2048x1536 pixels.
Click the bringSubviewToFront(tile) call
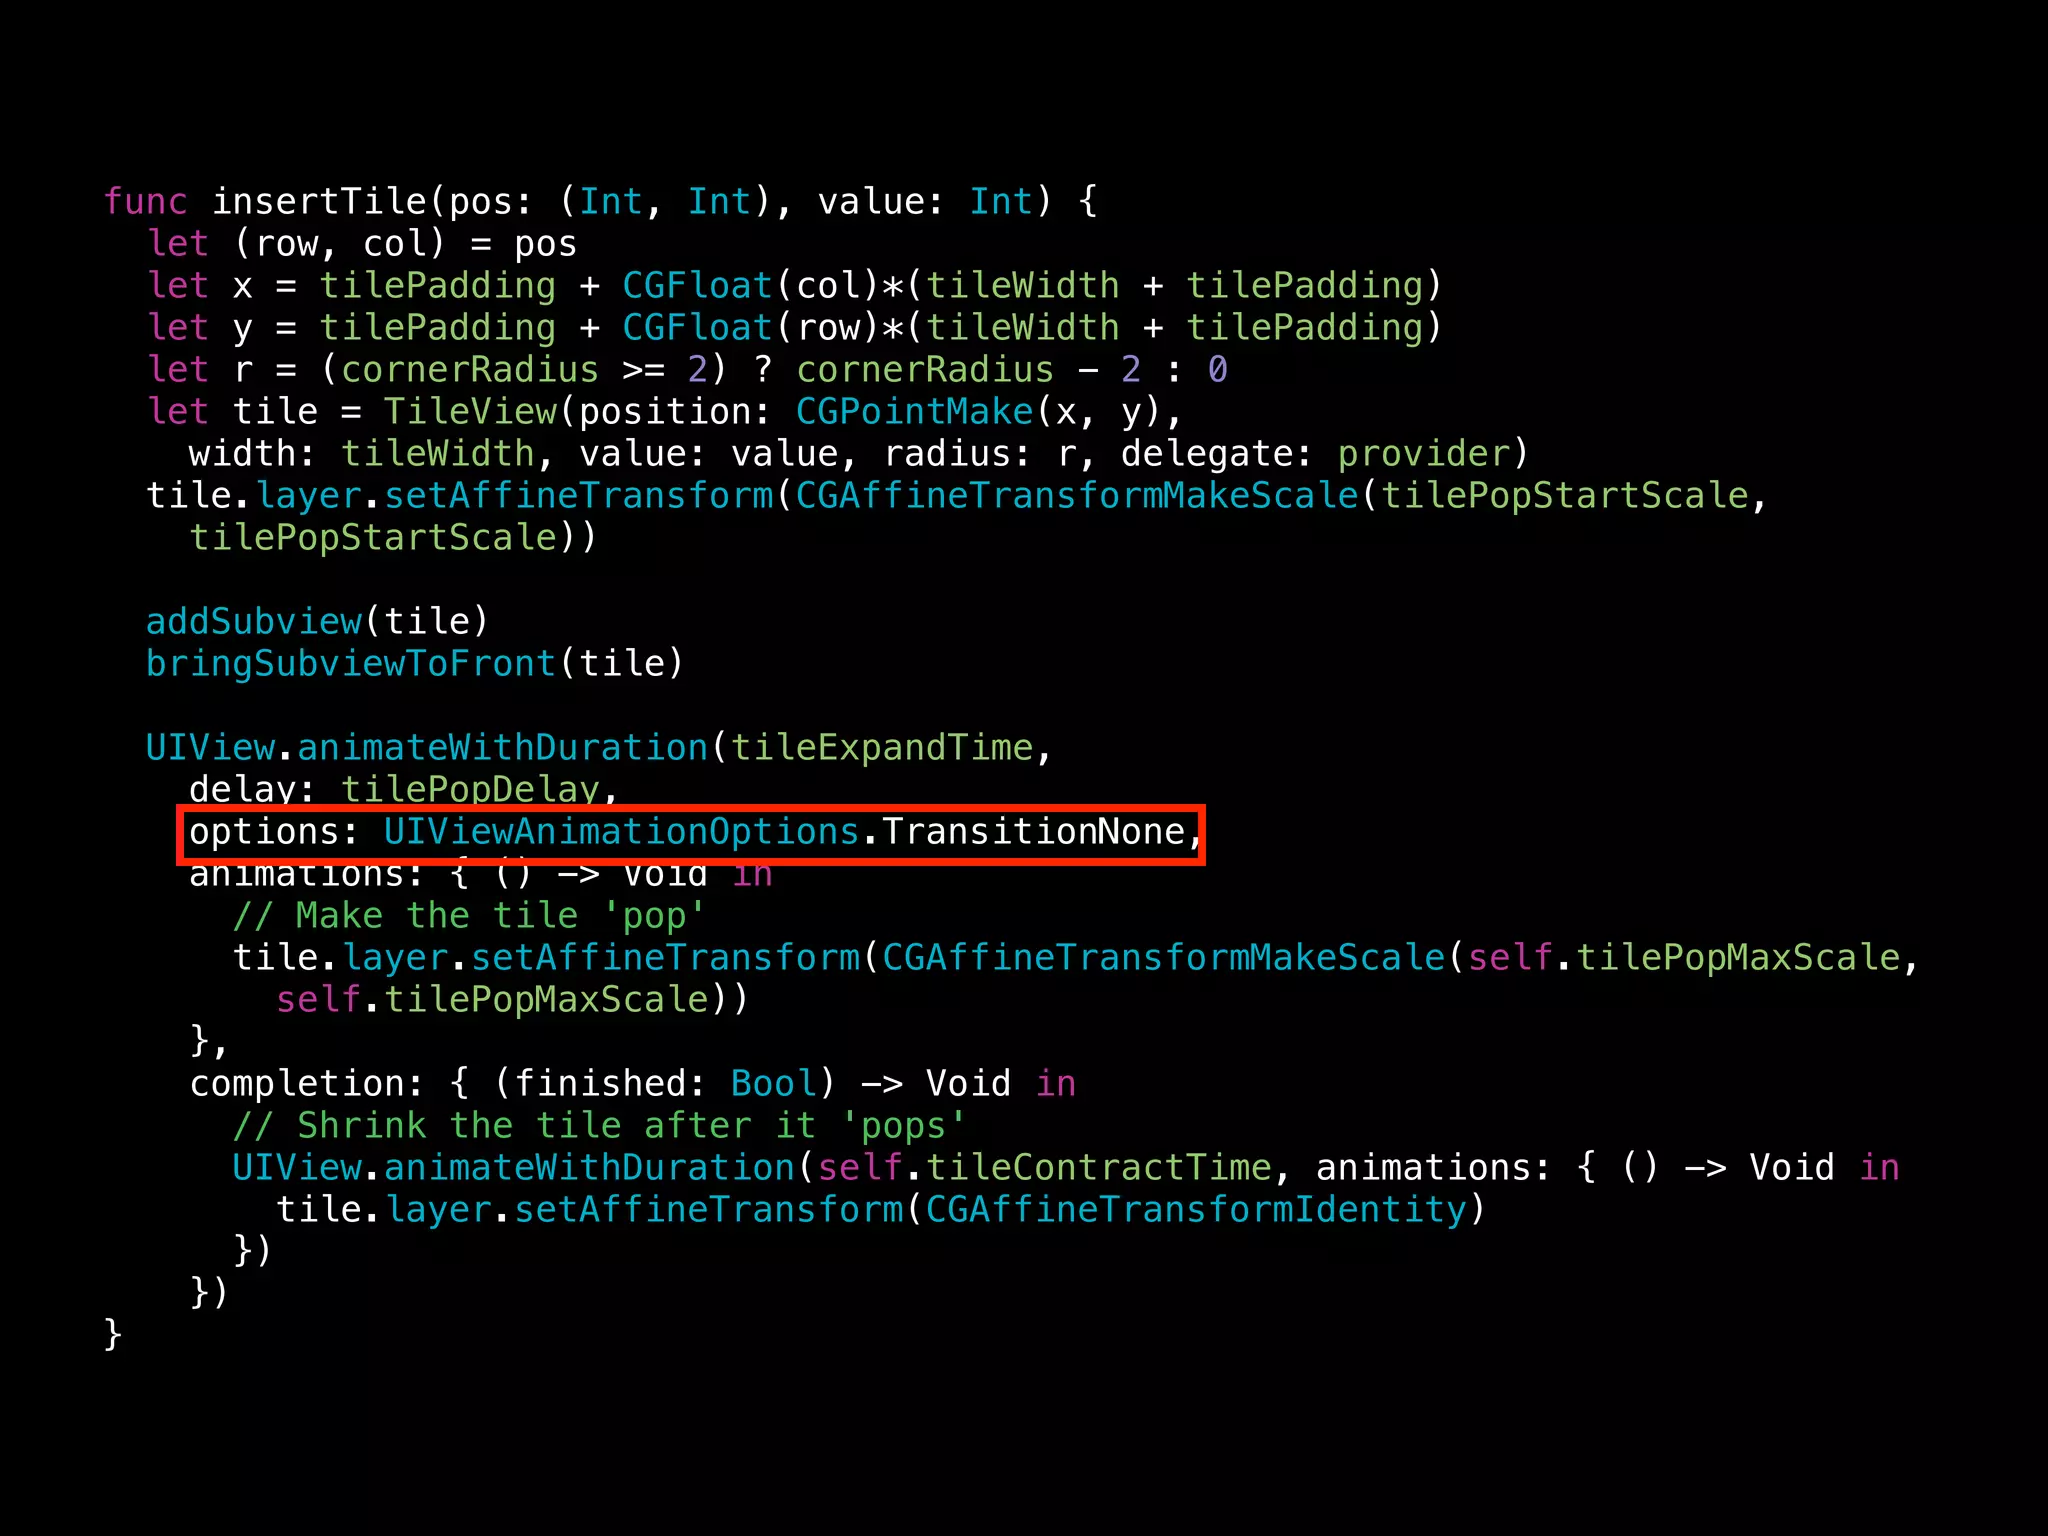coord(414,664)
